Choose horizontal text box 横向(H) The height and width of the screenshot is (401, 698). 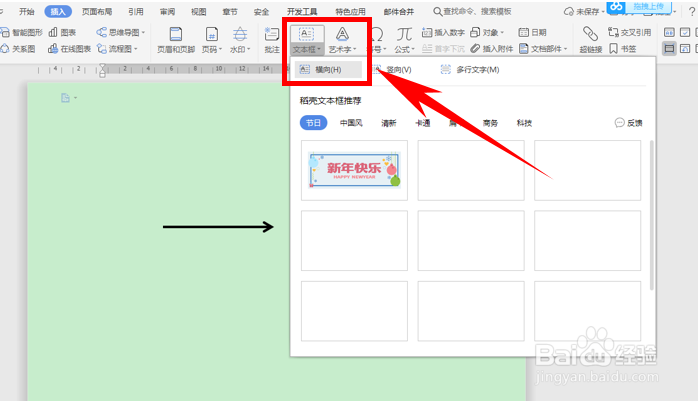click(x=328, y=69)
